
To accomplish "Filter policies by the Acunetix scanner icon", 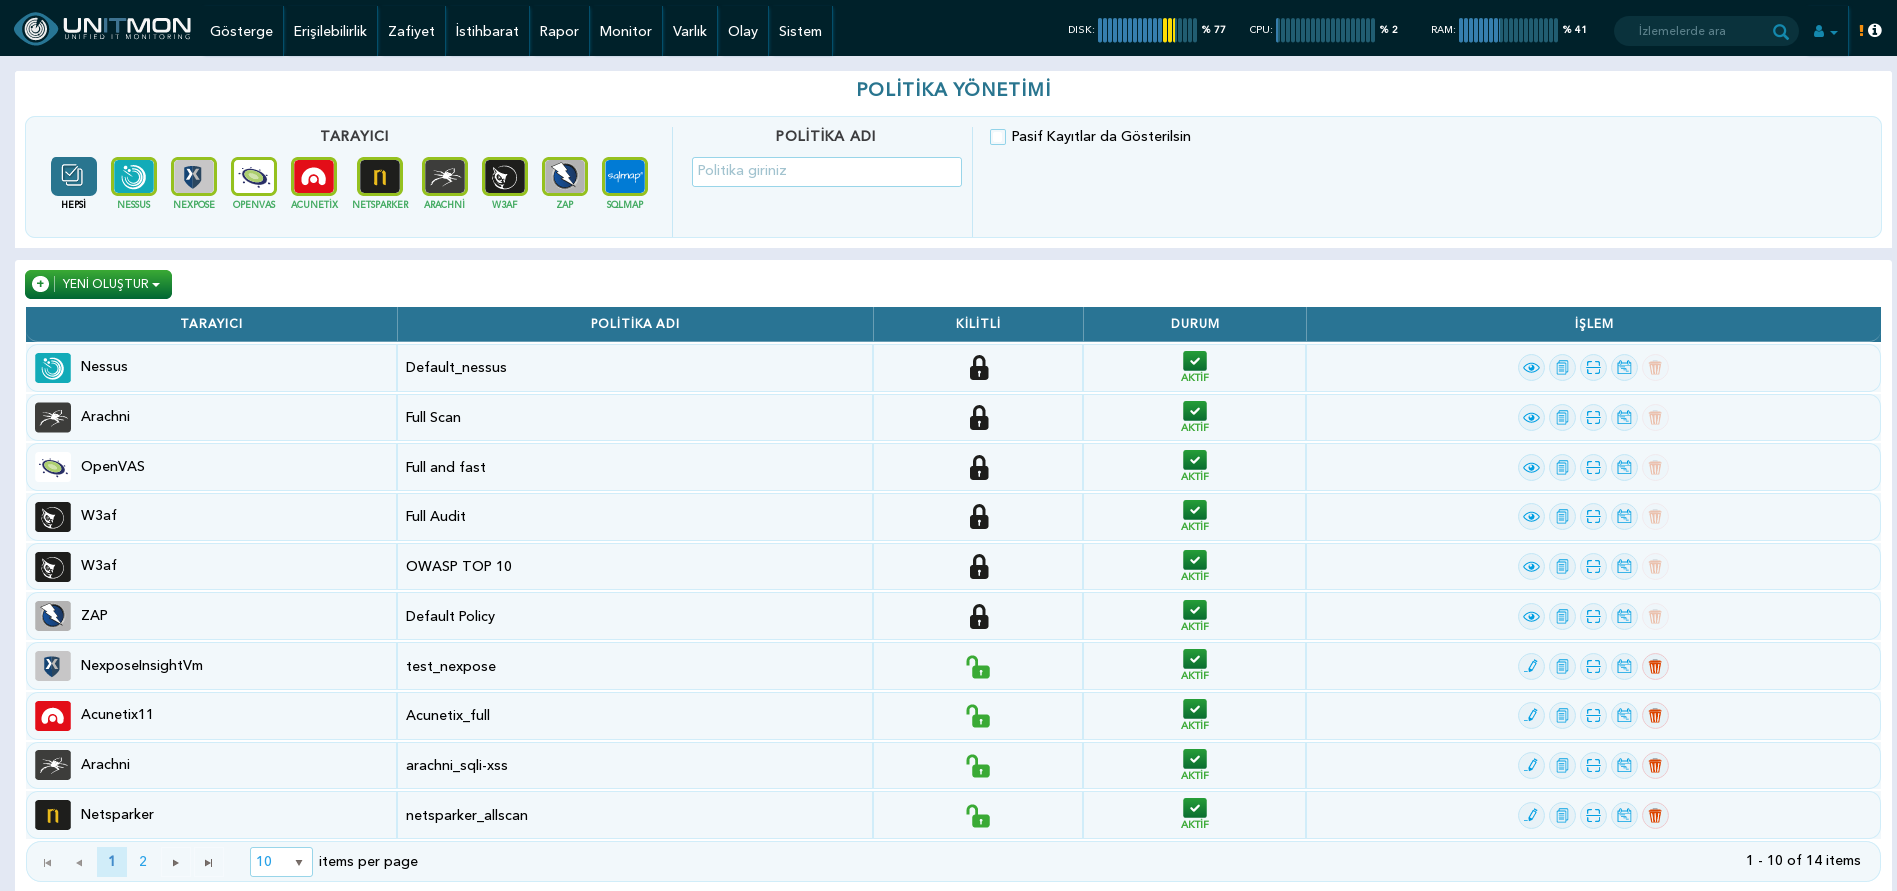I will point(314,177).
